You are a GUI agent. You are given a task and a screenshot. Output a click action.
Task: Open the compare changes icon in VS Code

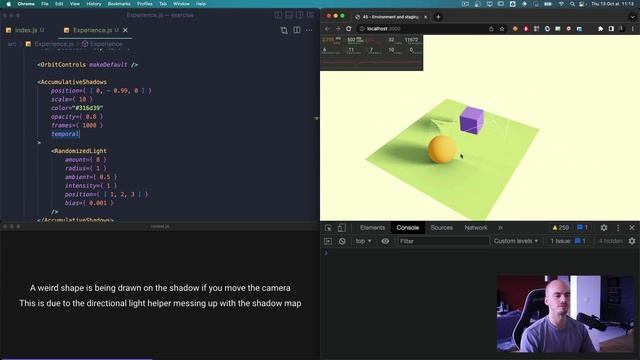coord(284,30)
